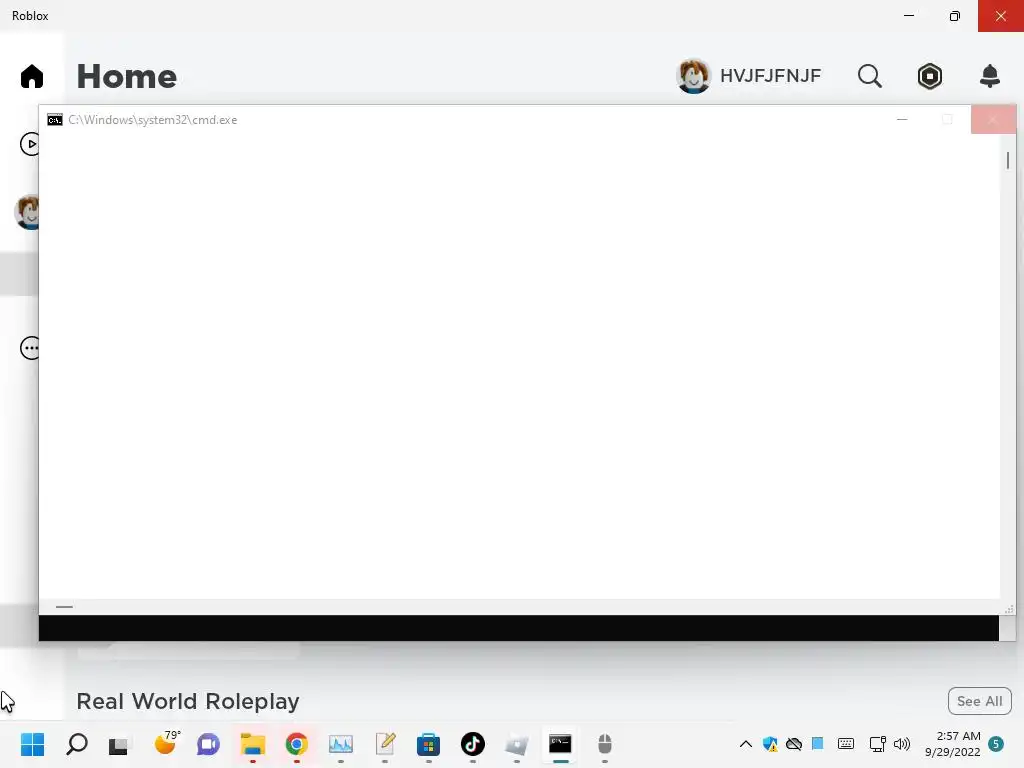
Task: Click See All for Real World Roleplay
Action: pos(979,701)
